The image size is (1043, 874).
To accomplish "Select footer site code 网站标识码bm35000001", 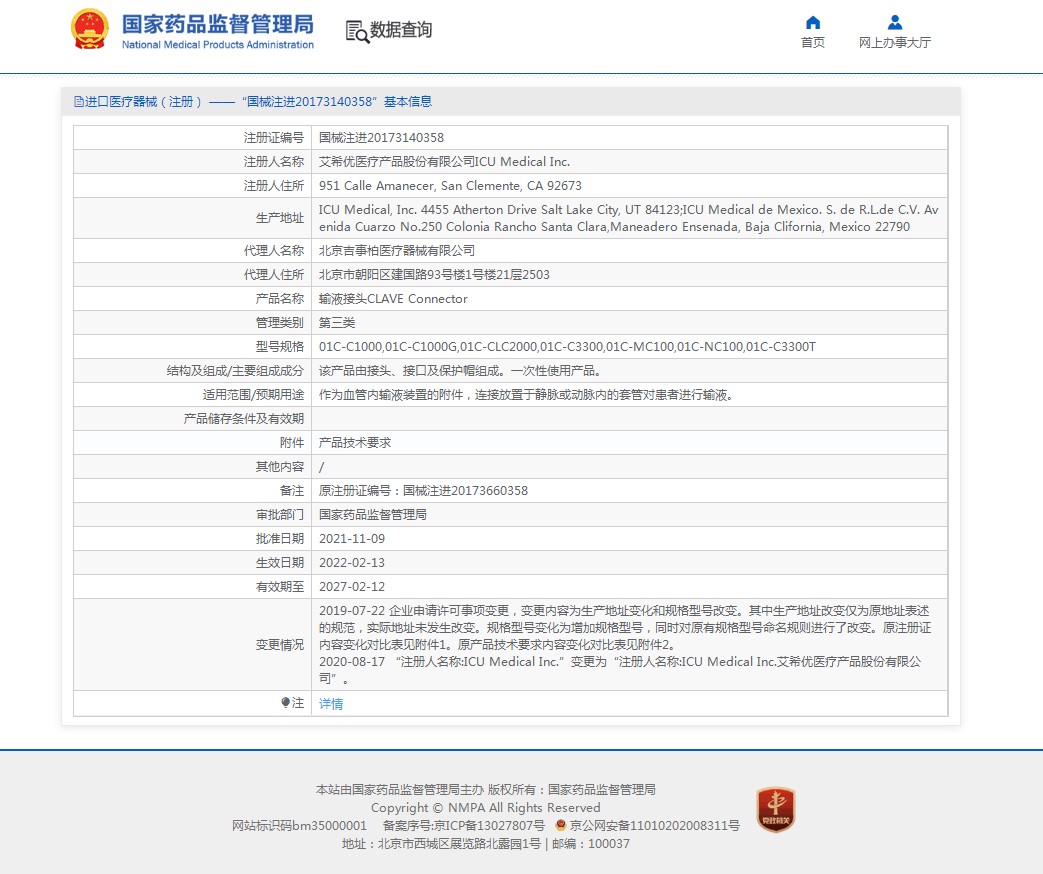I will pos(299,825).
